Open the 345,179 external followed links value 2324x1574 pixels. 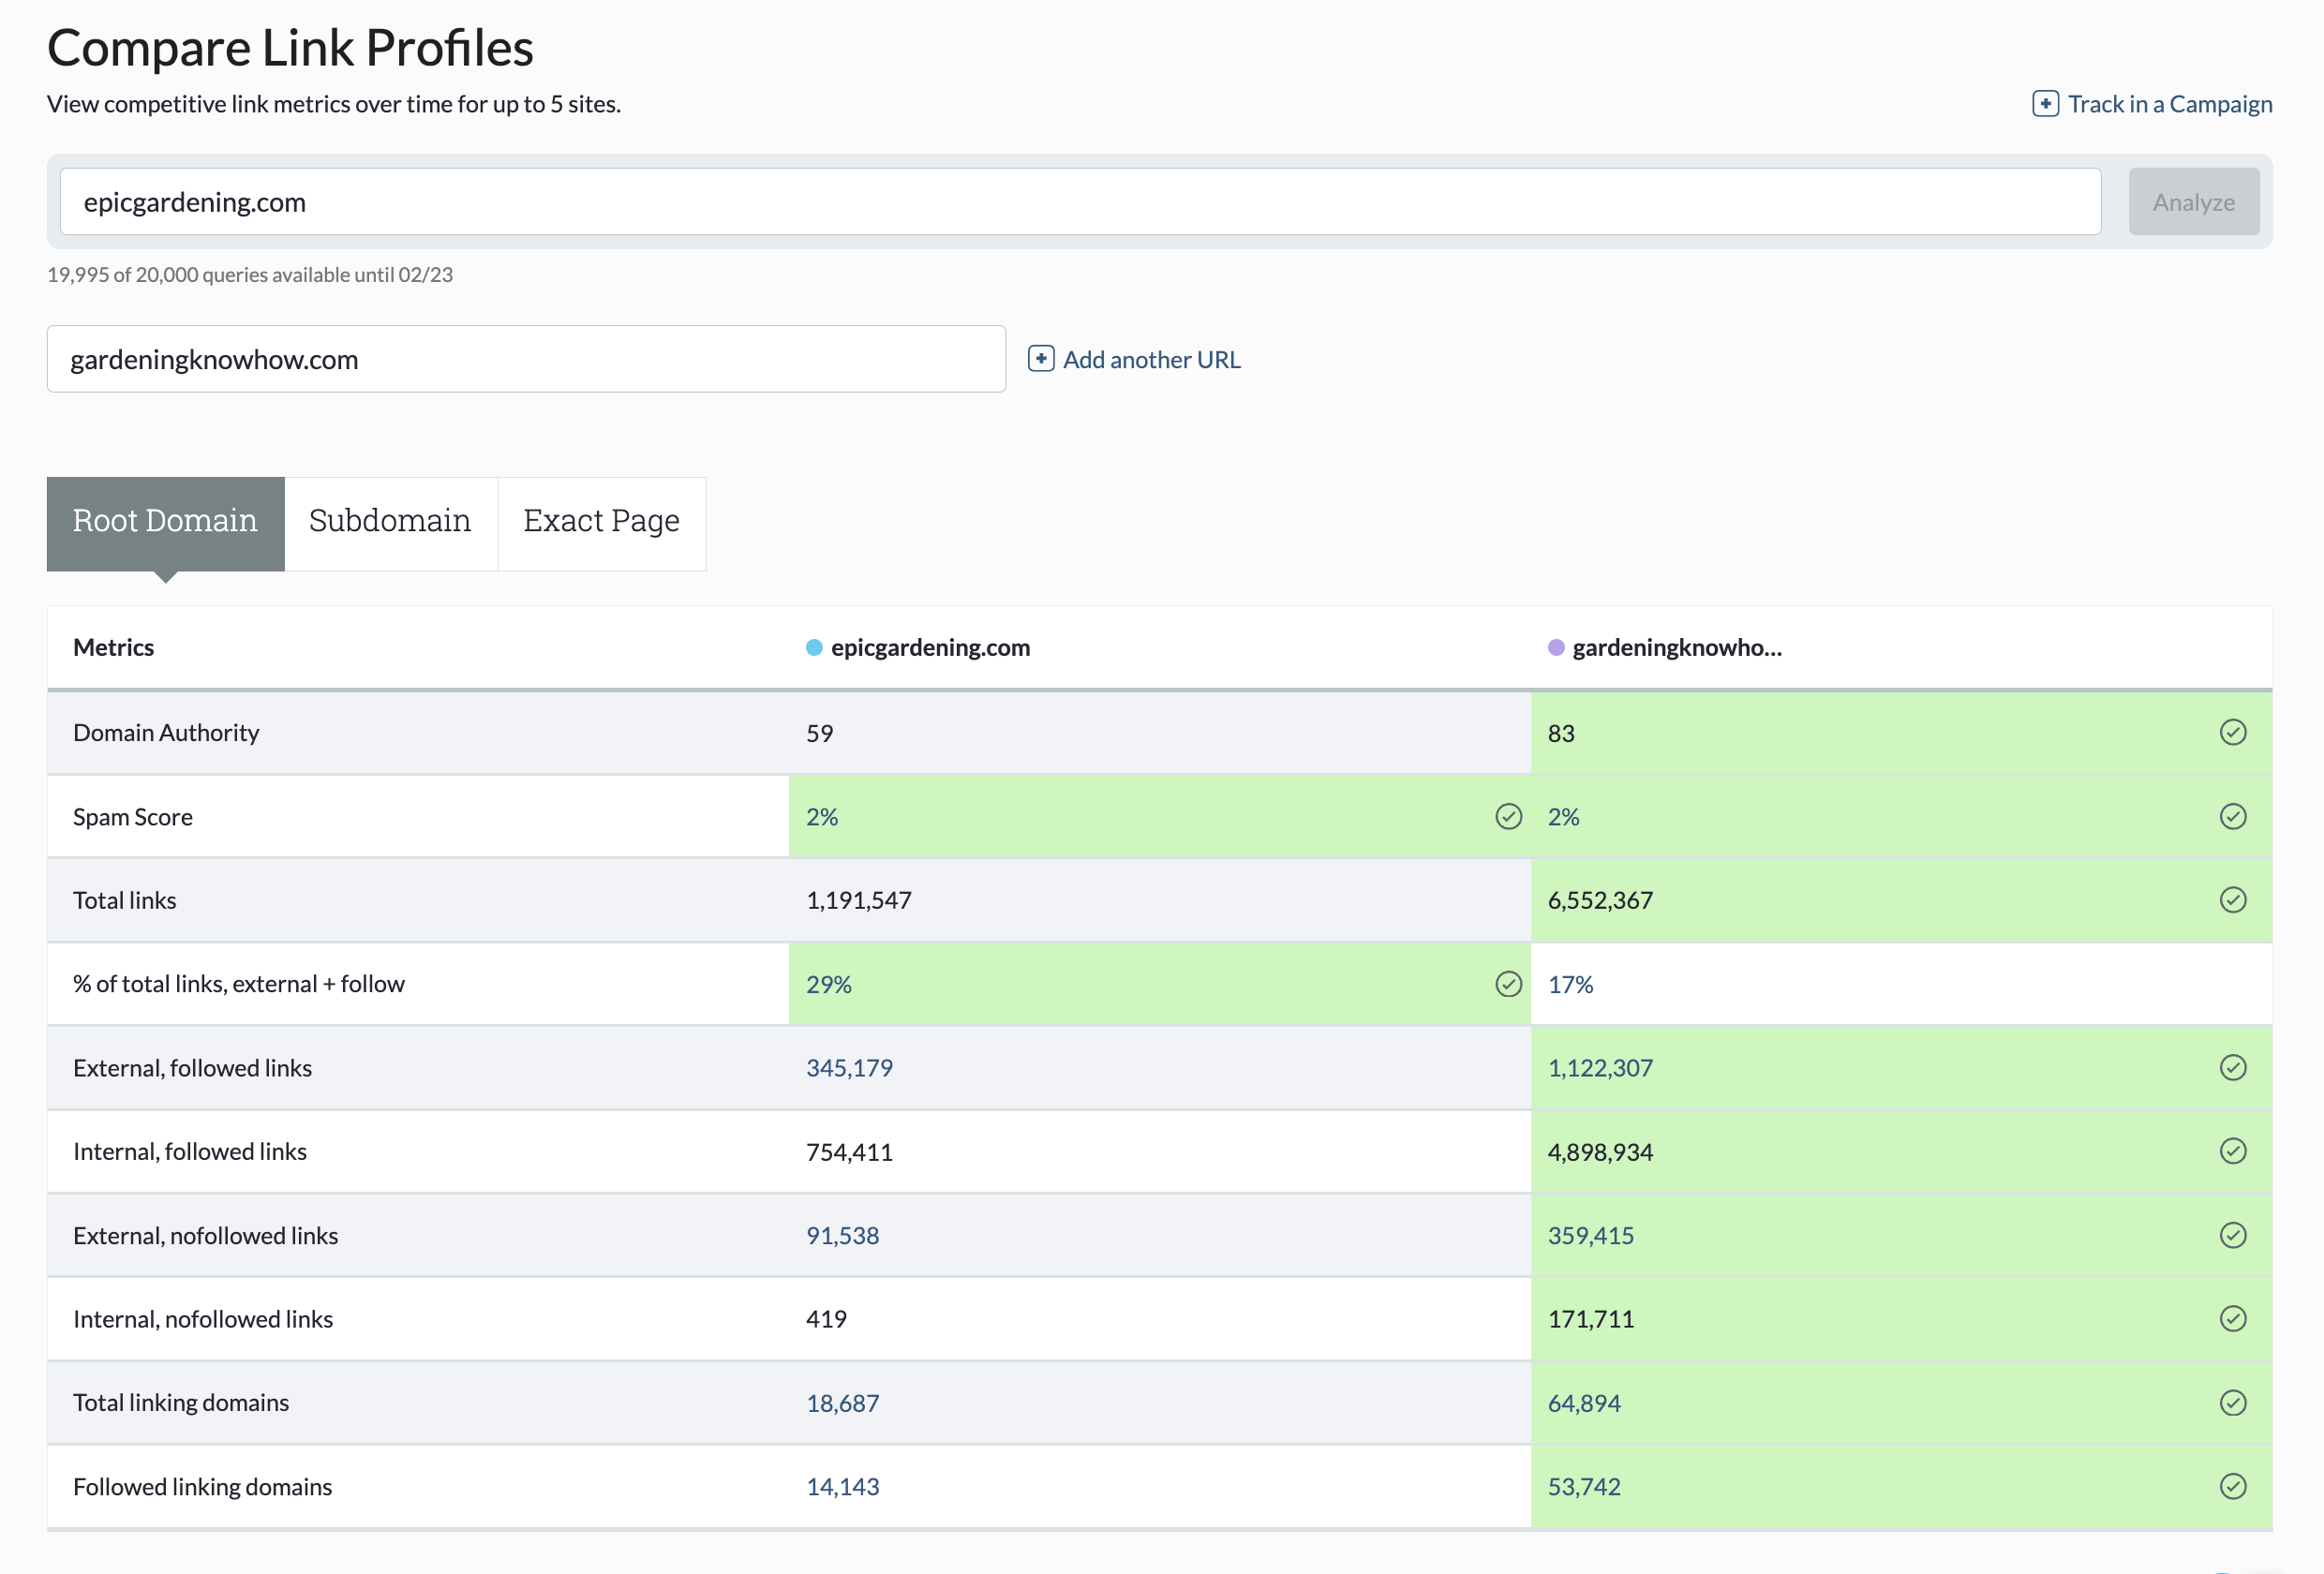pos(849,1068)
